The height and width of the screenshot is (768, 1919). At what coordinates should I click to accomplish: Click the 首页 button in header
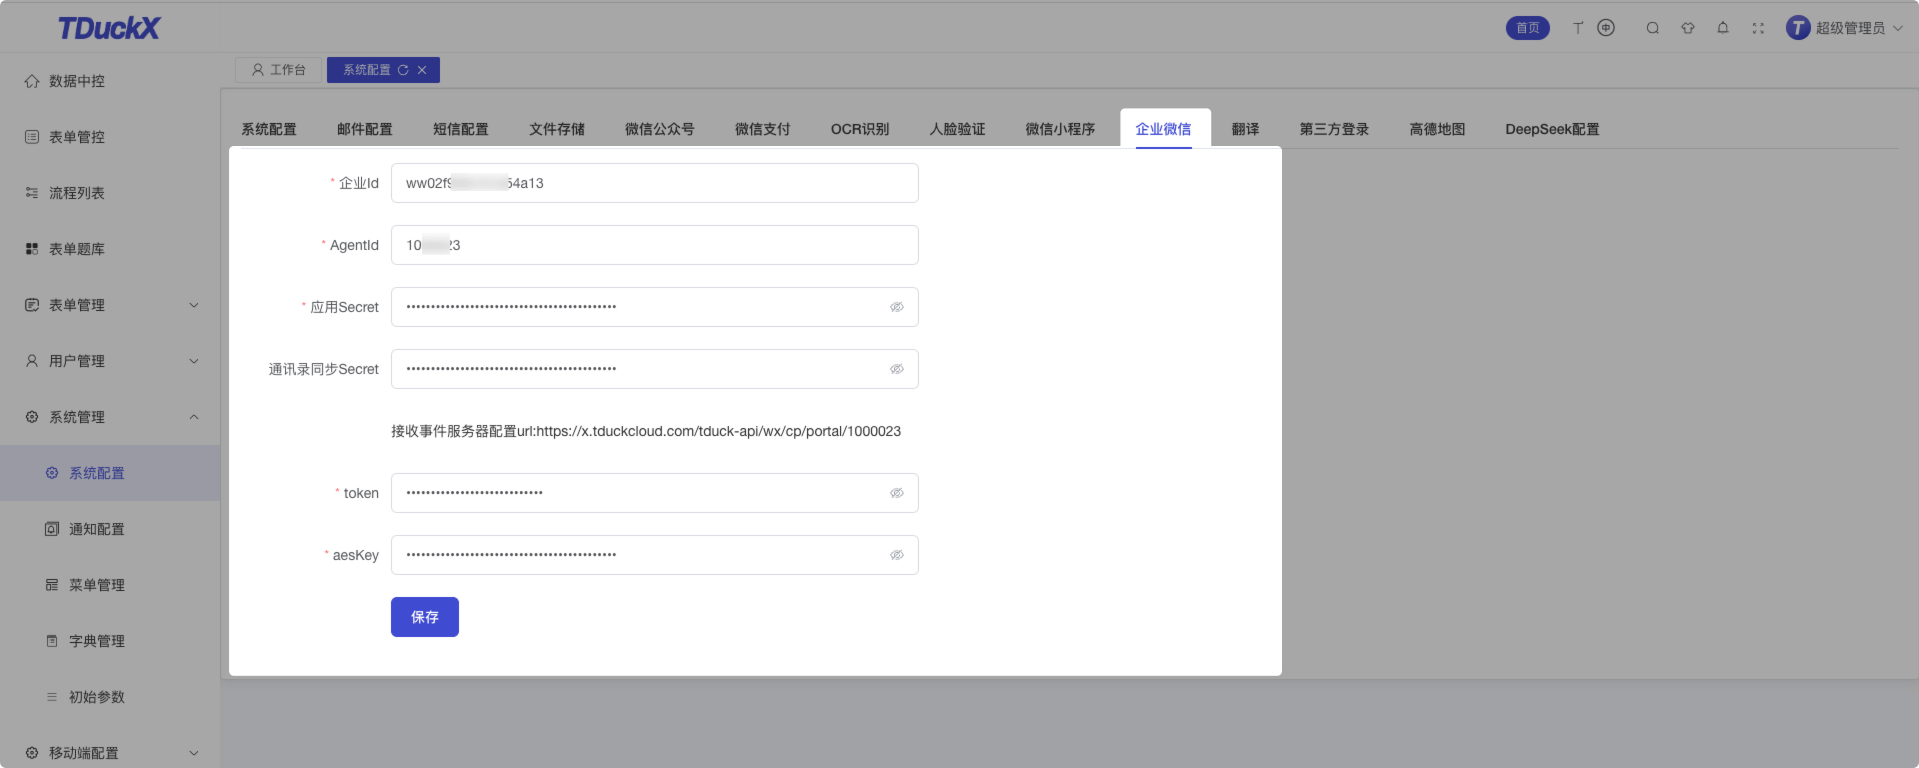pyautogui.click(x=1528, y=28)
